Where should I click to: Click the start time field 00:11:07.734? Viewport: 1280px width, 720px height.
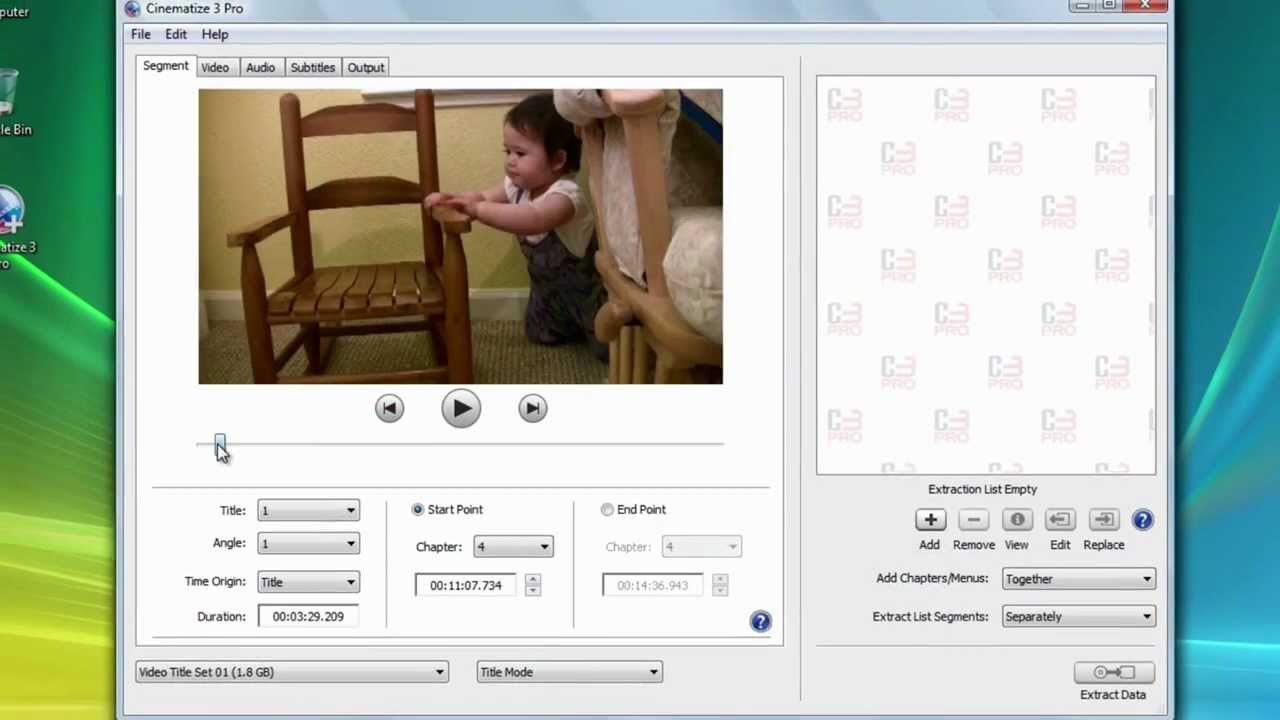(x=466, y=585)
